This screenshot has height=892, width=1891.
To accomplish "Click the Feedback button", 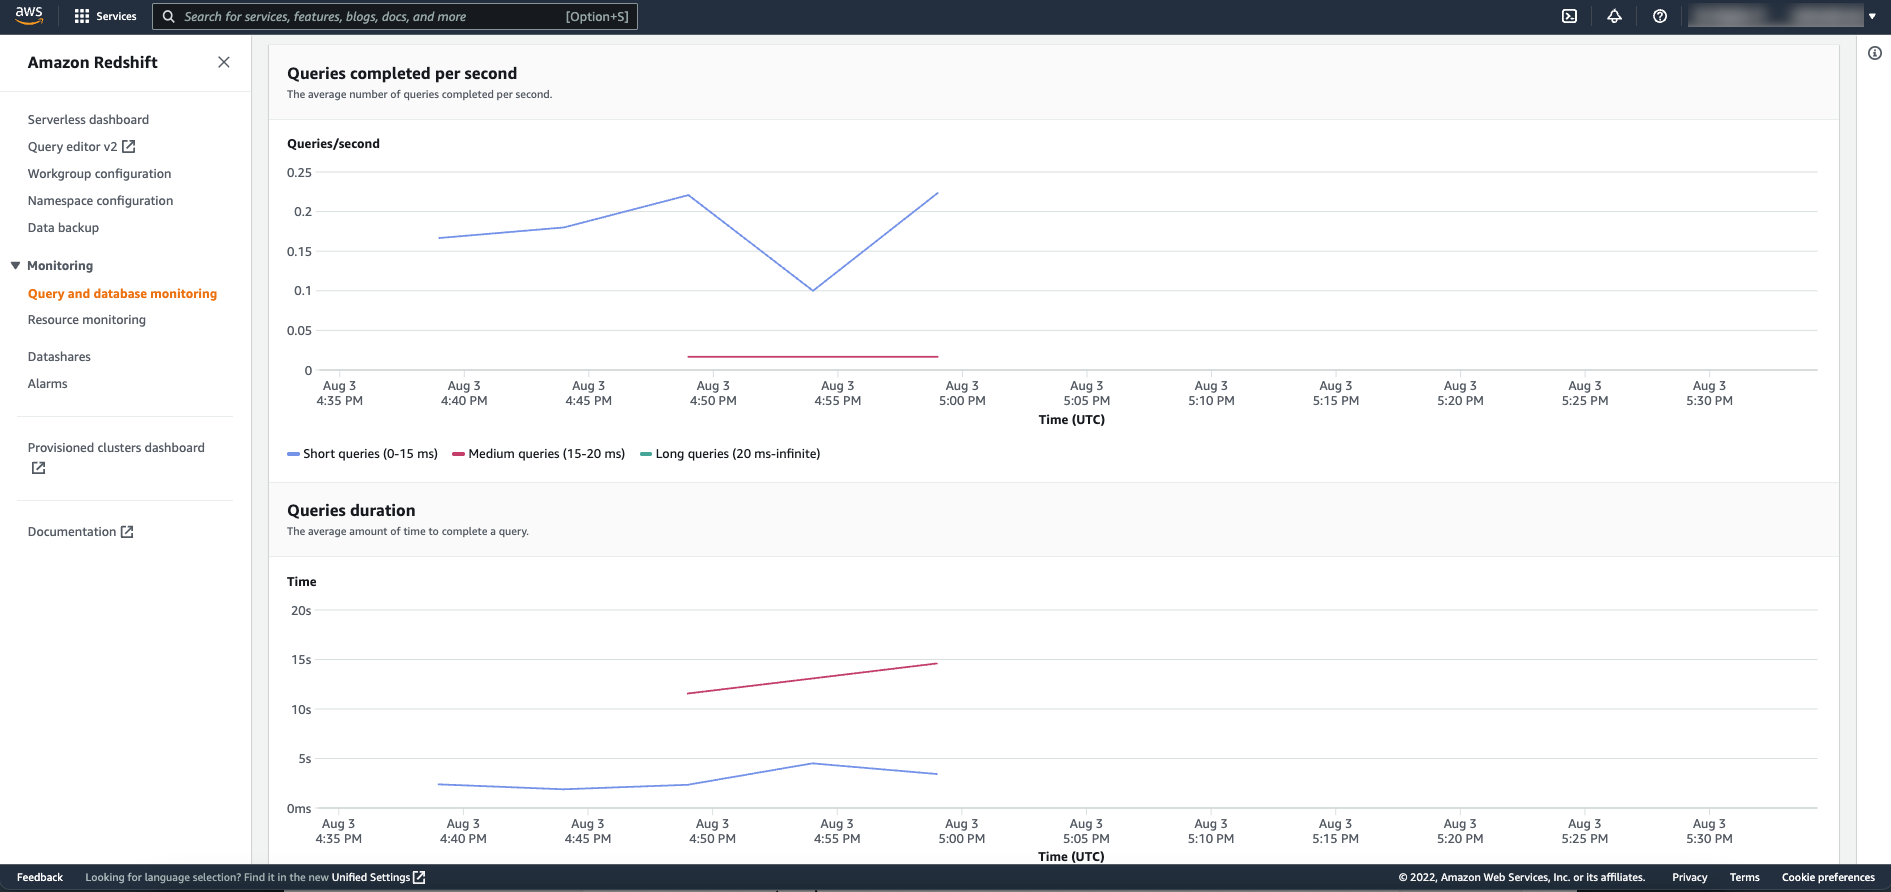I will point(40,877).
